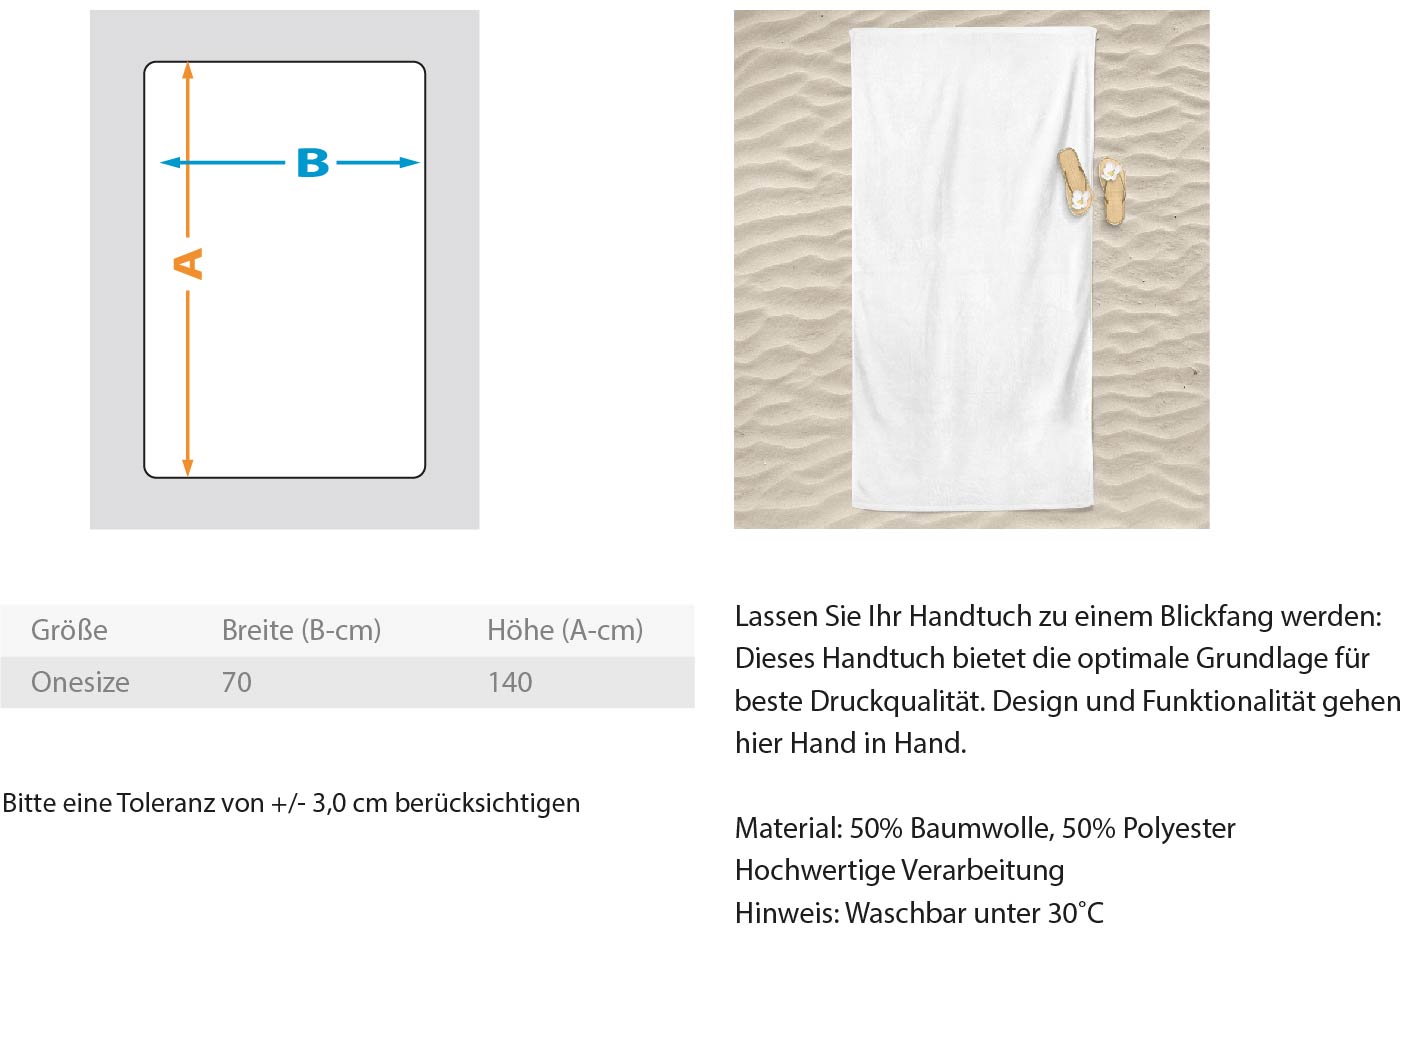Viewport: 1424px width, 1038px height.
Task: Click the orange arrowhead at diagram top
Action: (188, 70)
